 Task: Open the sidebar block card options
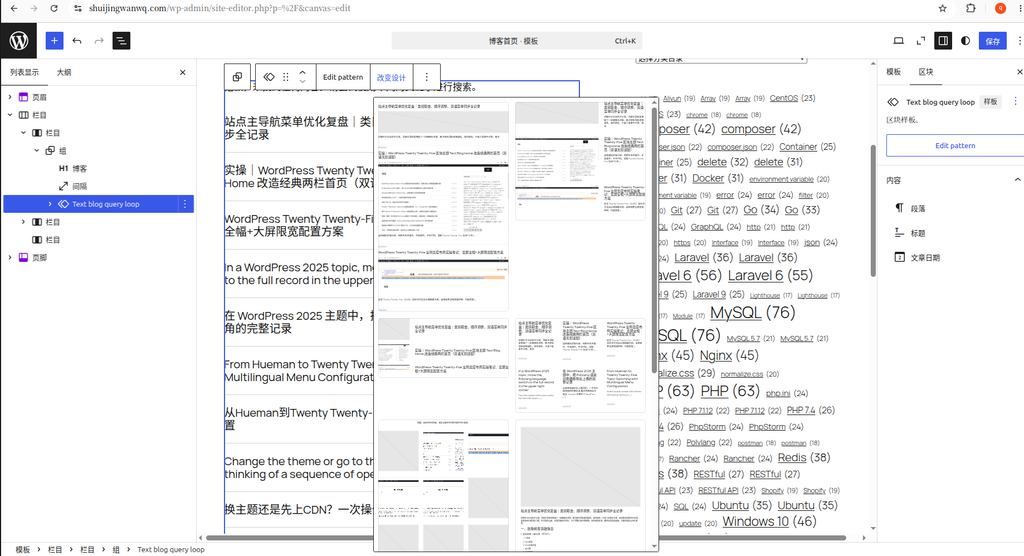coord(1016,101)
